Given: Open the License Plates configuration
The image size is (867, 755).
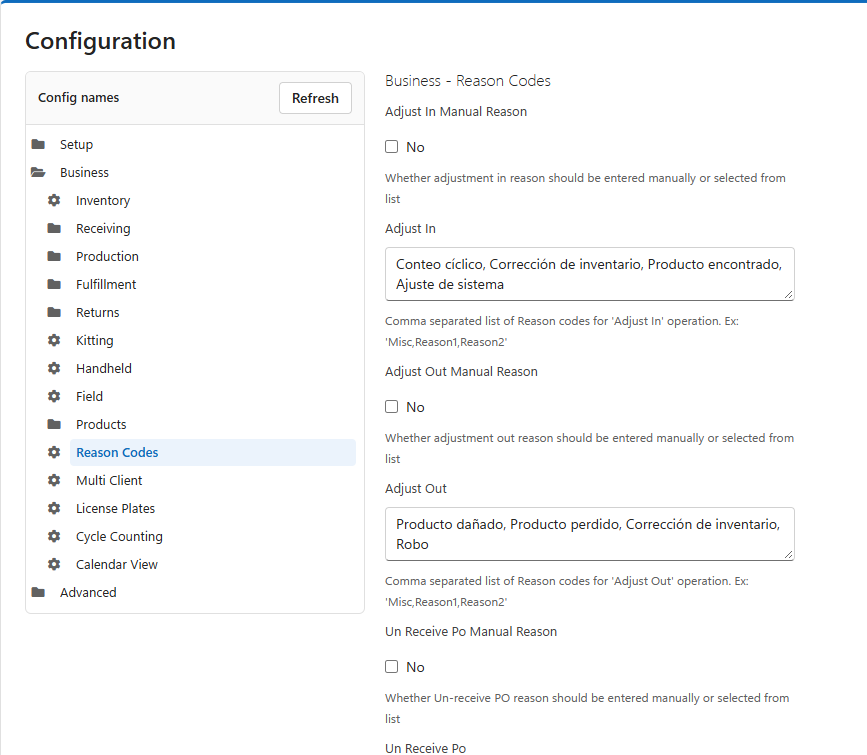Looking at the screenshot, I should 116,508.
